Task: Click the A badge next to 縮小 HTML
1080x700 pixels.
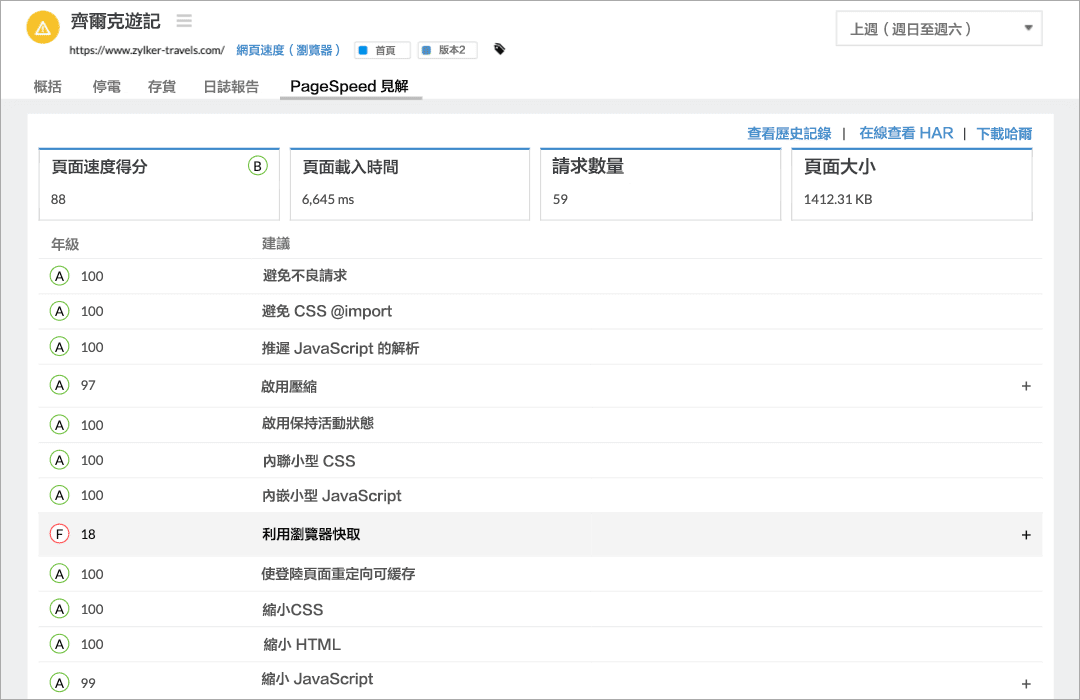Action: [59, 644]
